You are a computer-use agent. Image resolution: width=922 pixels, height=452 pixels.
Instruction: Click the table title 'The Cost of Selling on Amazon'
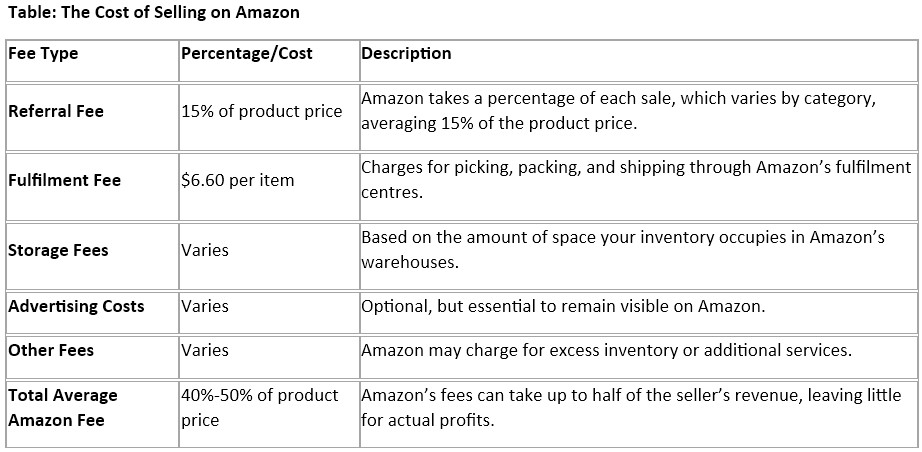pos(153,13)
